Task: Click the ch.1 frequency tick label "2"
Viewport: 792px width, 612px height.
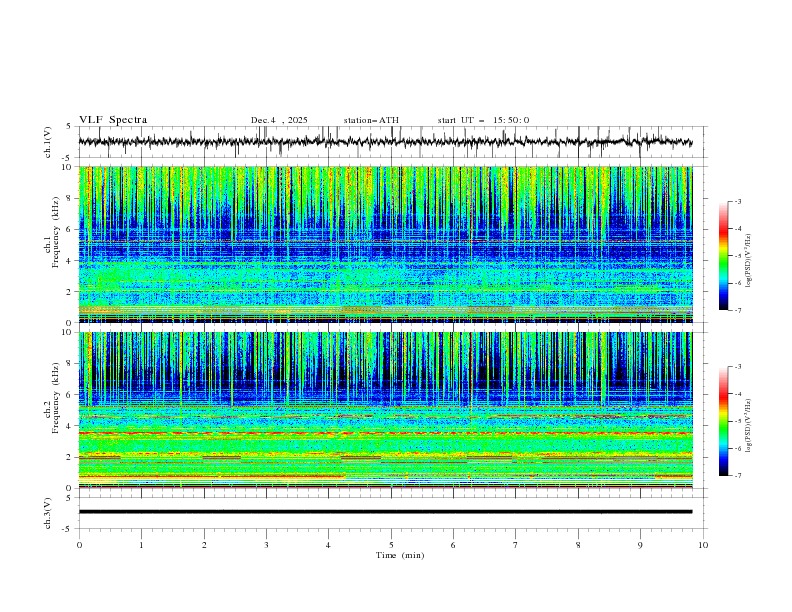Action: coord(70,292)
